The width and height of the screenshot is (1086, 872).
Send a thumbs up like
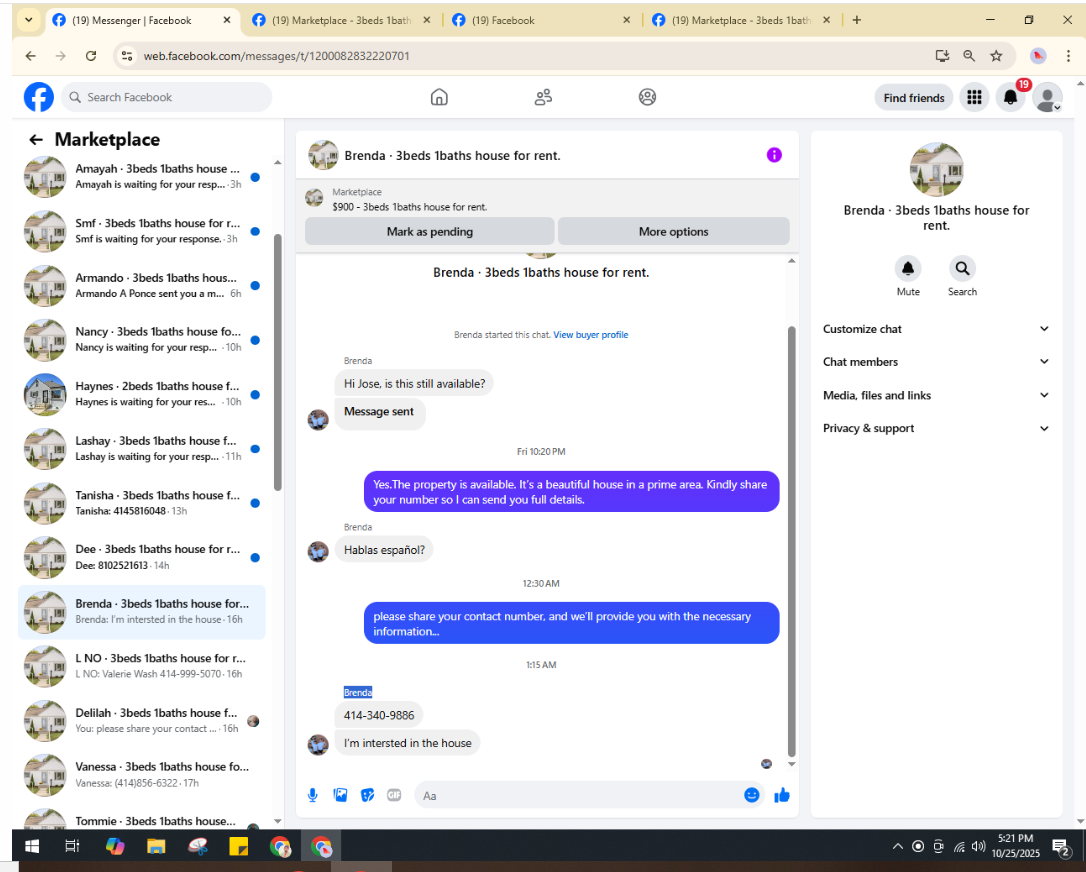tap(782, 795)
